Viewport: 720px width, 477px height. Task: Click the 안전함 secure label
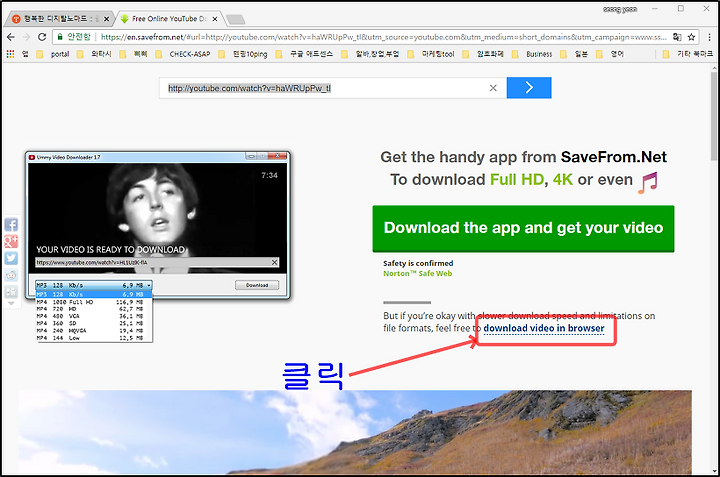coord(79,37)
